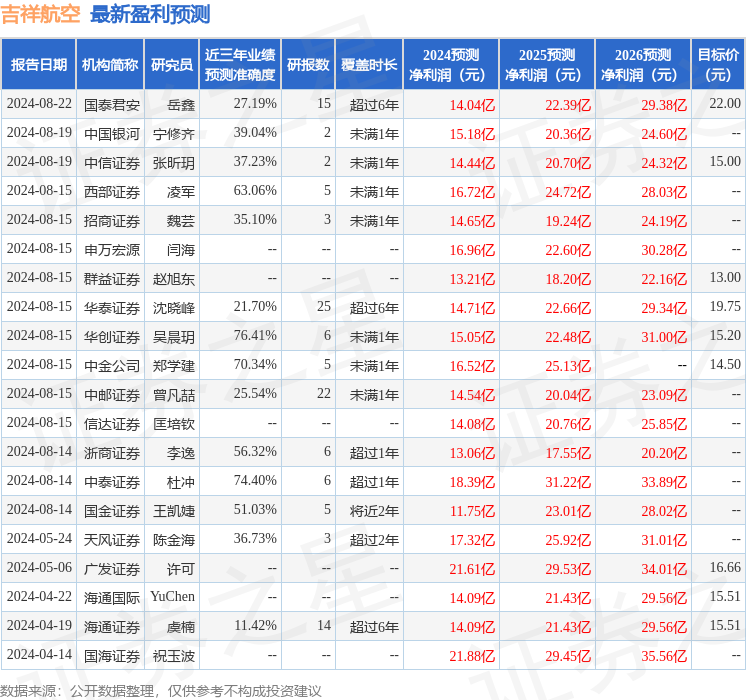
Task: Click the 天风证券 institution cell
Action: pyautogui.click(x=112, y=540)
